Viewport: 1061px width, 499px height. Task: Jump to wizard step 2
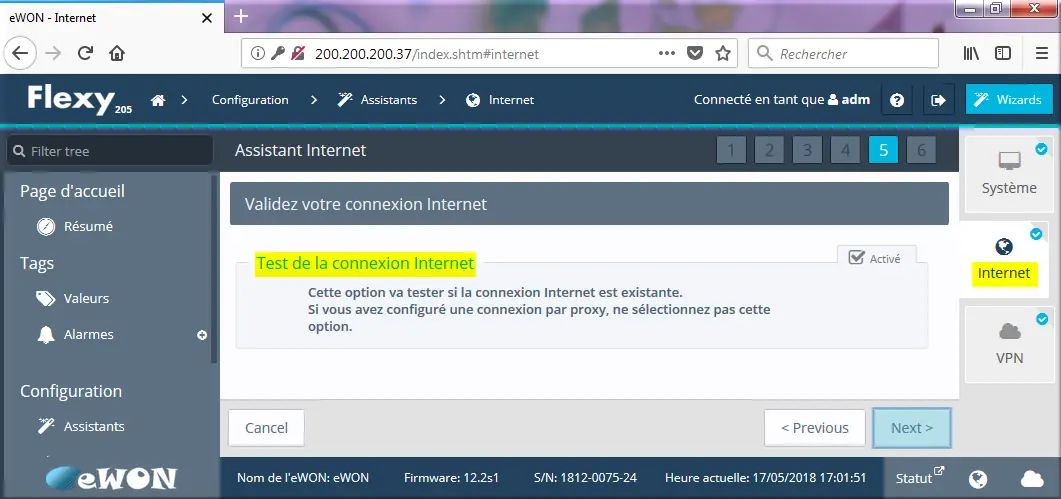tap(769, 150)
